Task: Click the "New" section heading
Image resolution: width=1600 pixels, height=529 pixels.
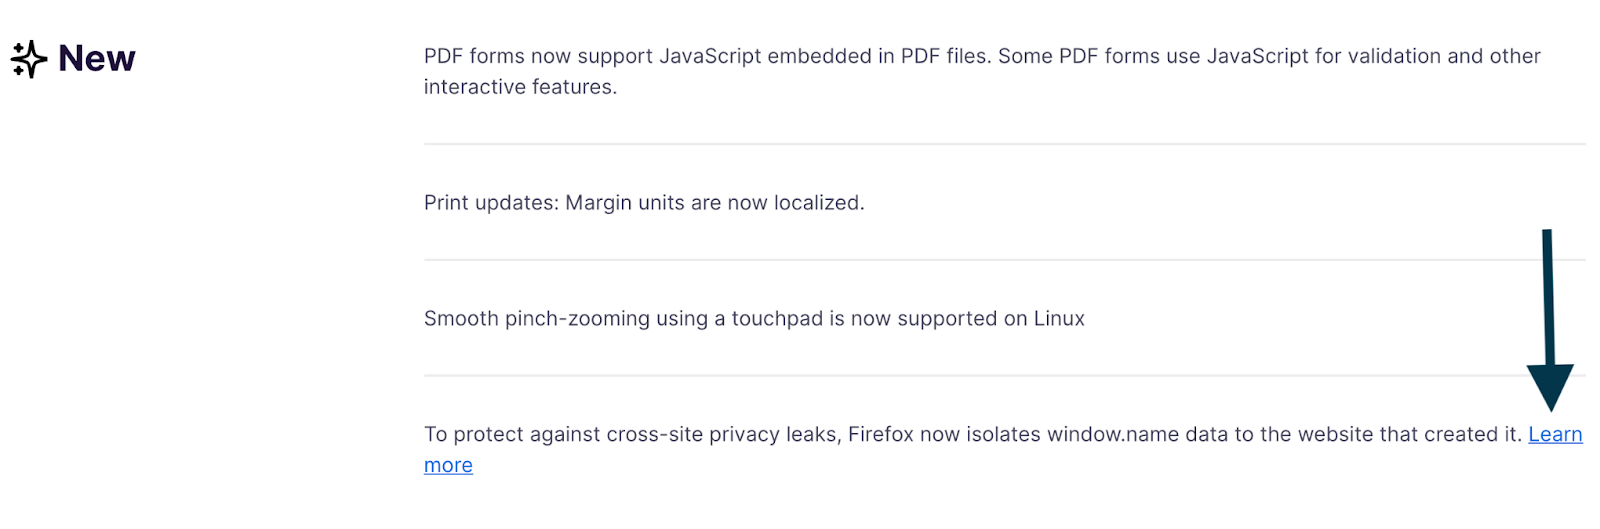Action: tap(96, 59)
